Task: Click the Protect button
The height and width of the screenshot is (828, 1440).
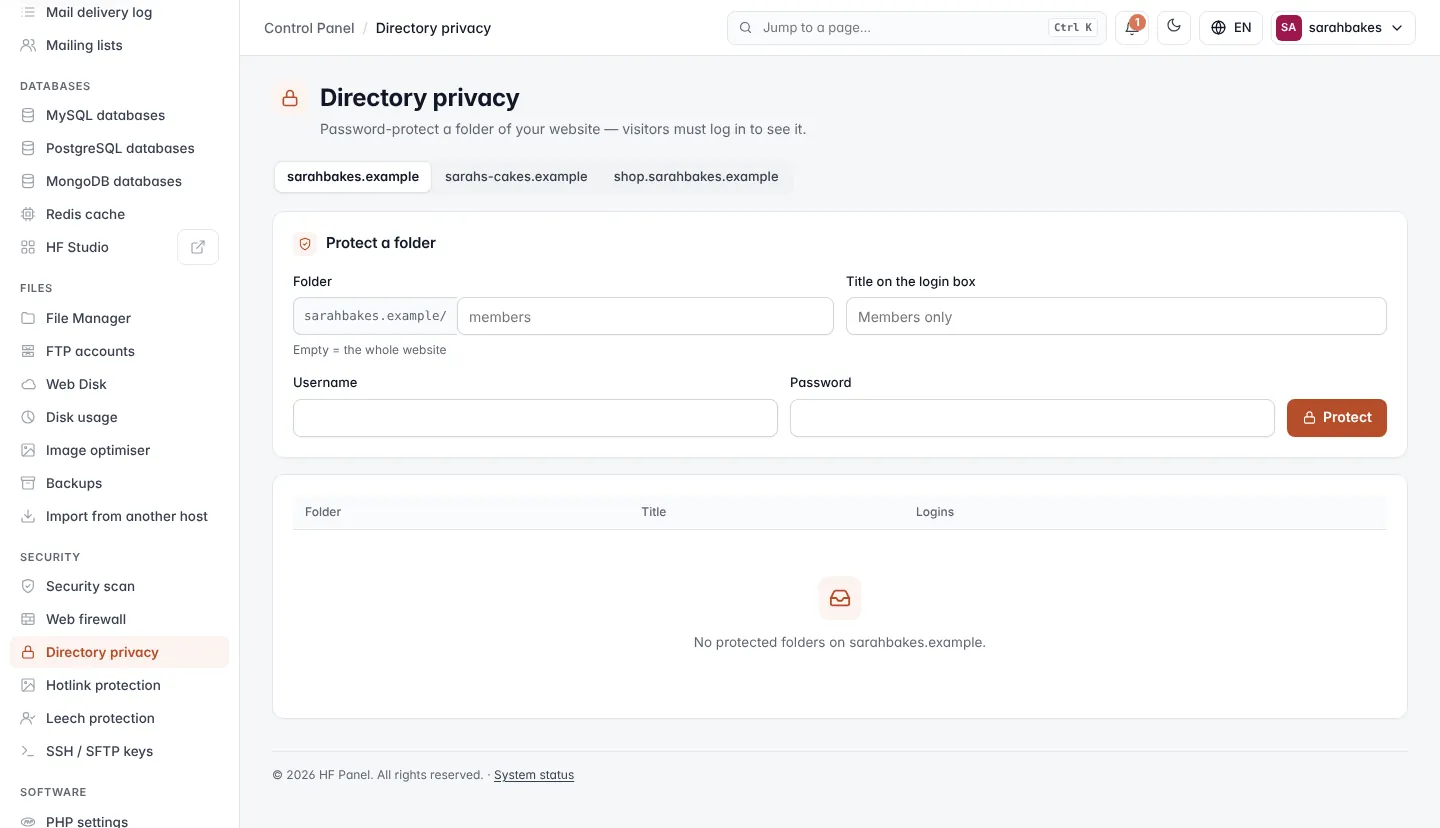Action: [x=1337, y=418]
